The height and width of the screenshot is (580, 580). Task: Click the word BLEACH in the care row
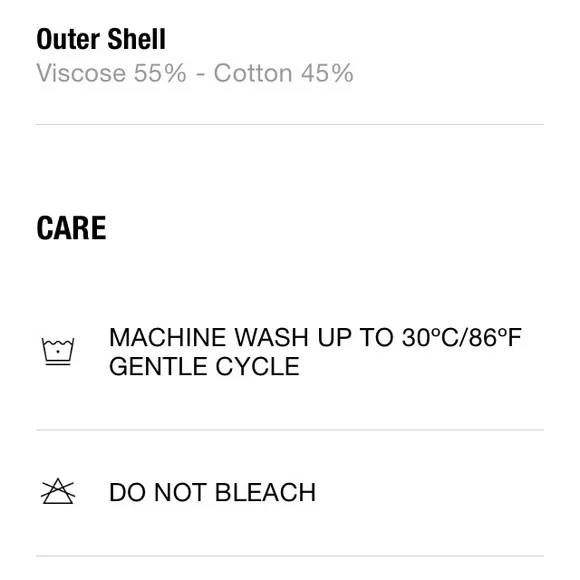[x=265, y=492]
